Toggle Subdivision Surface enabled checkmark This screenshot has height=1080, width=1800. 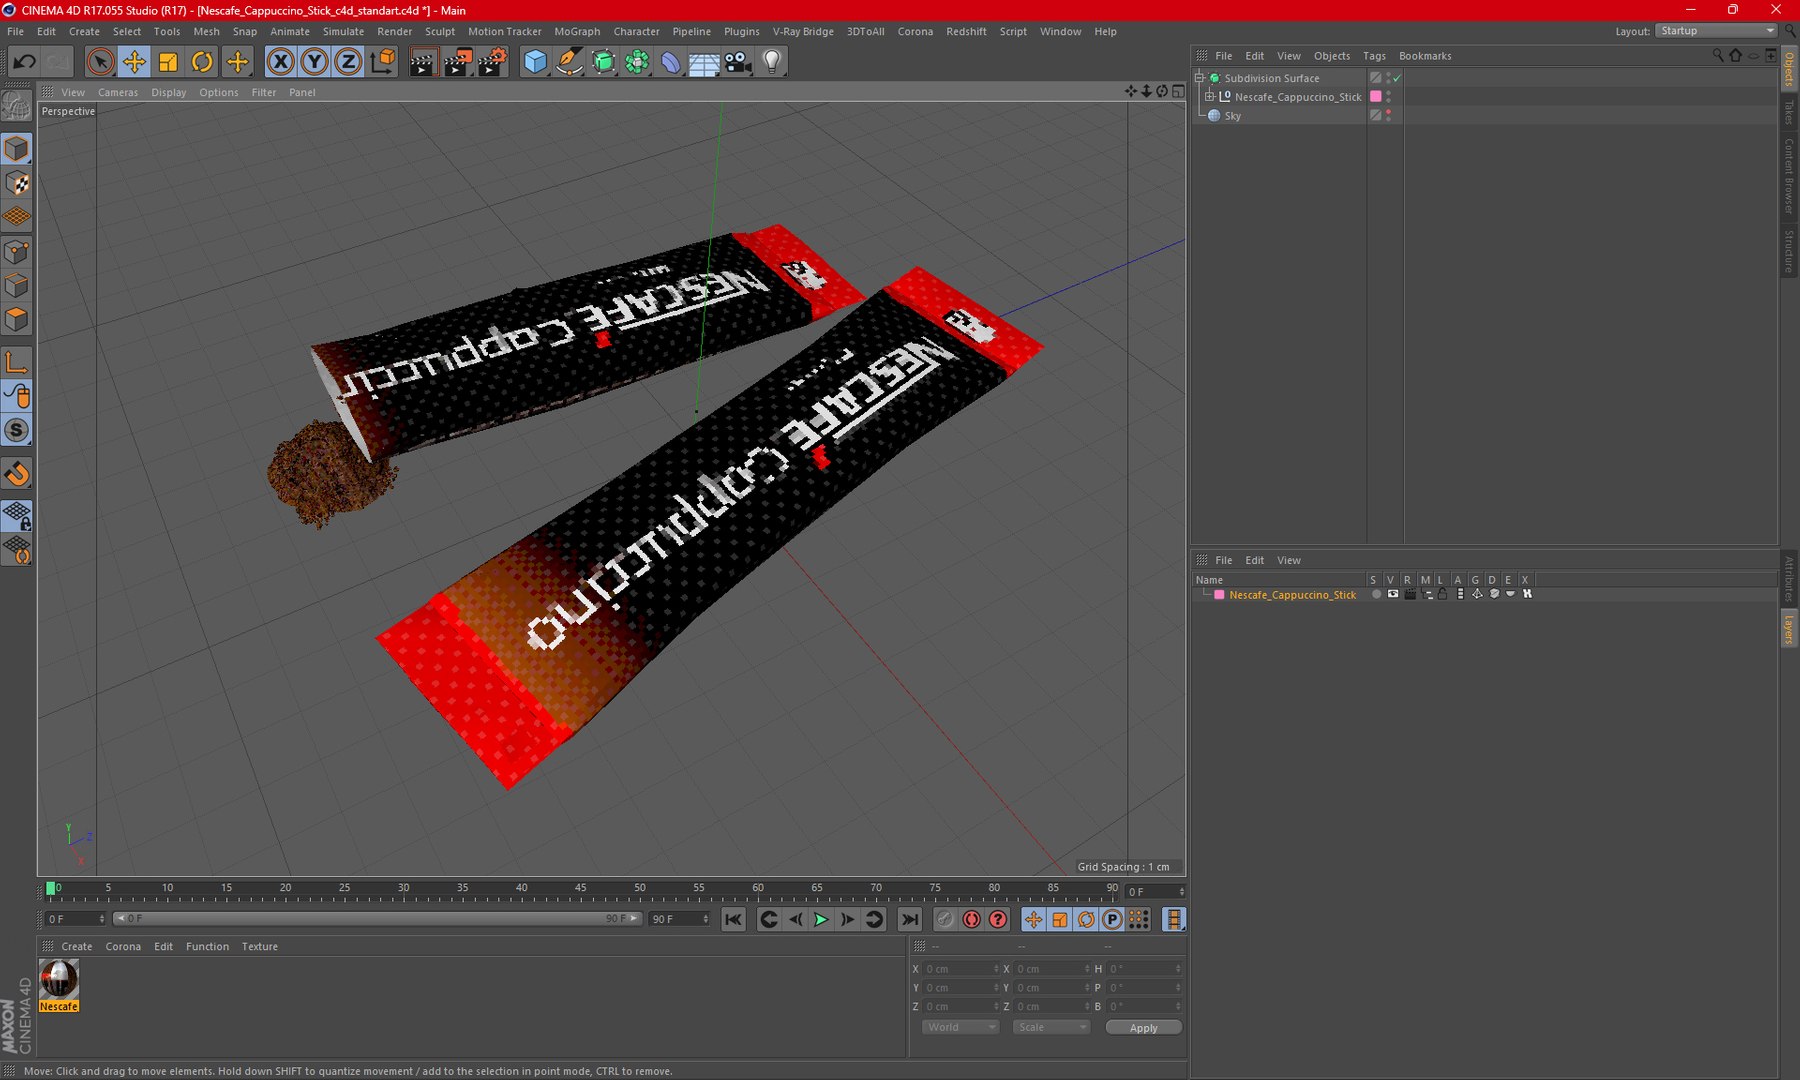tap(1397, 78)
